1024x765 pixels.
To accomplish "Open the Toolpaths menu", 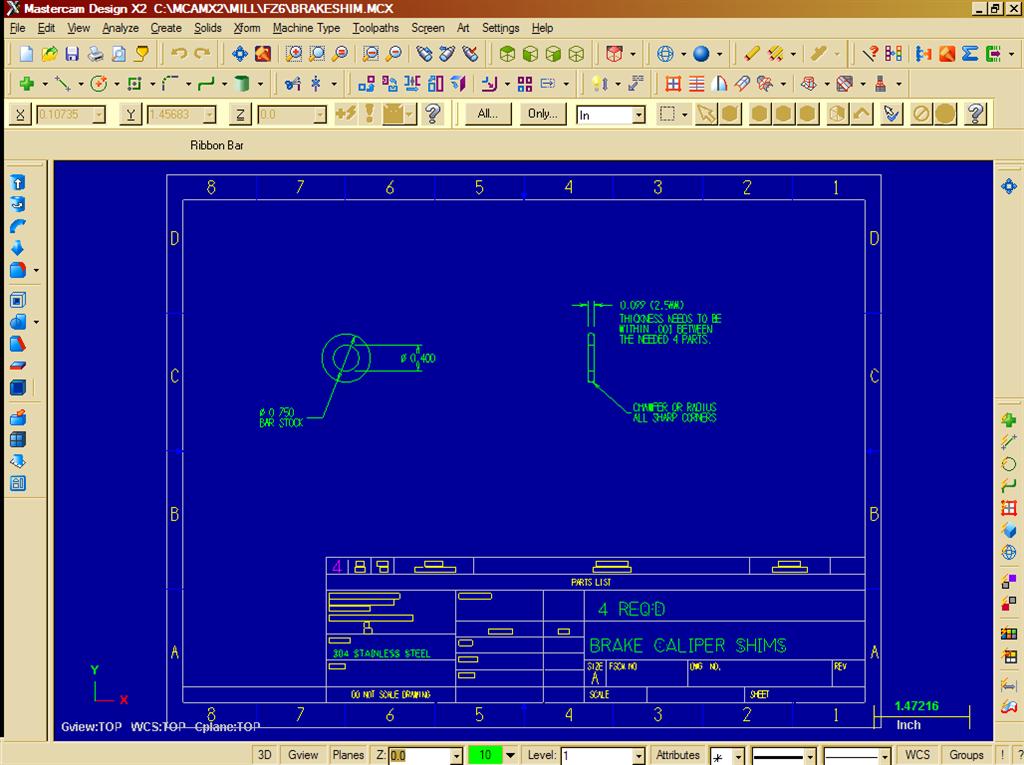I will tap(376, 28).
